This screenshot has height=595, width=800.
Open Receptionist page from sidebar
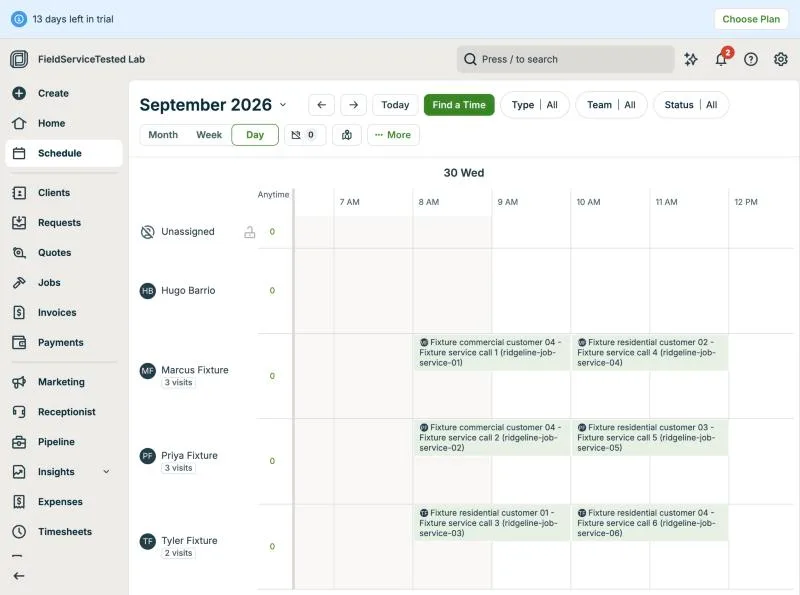64,412
